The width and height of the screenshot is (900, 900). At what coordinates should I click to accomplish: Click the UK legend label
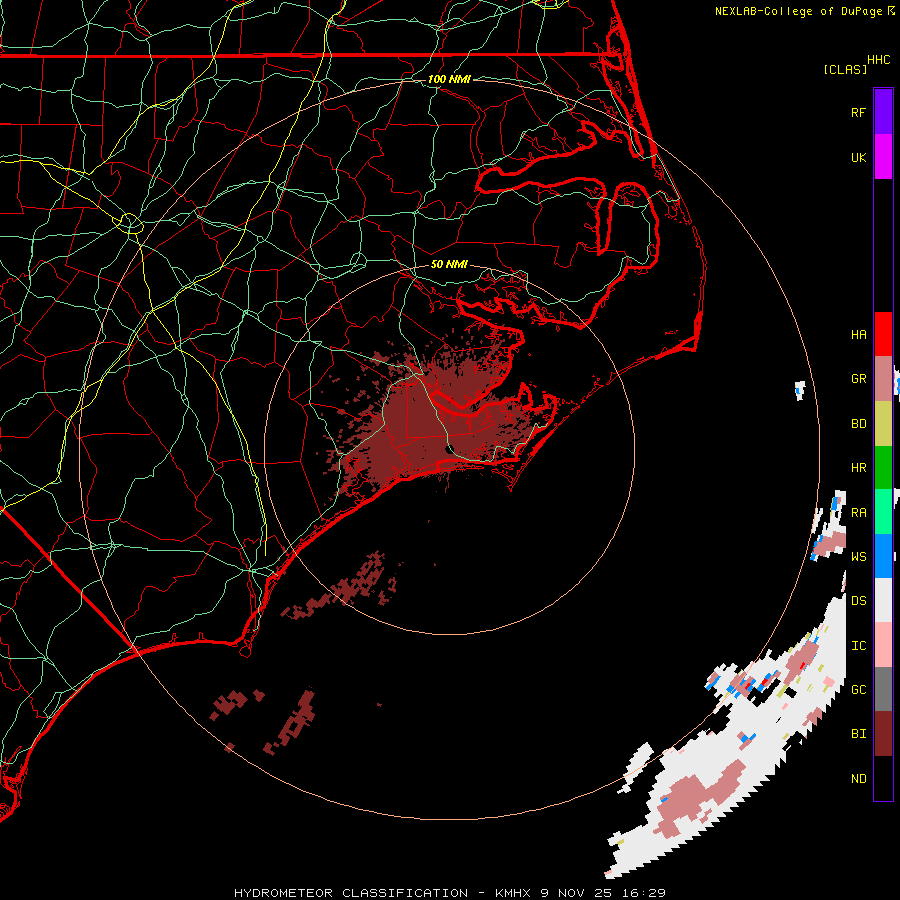pos(858,157)
